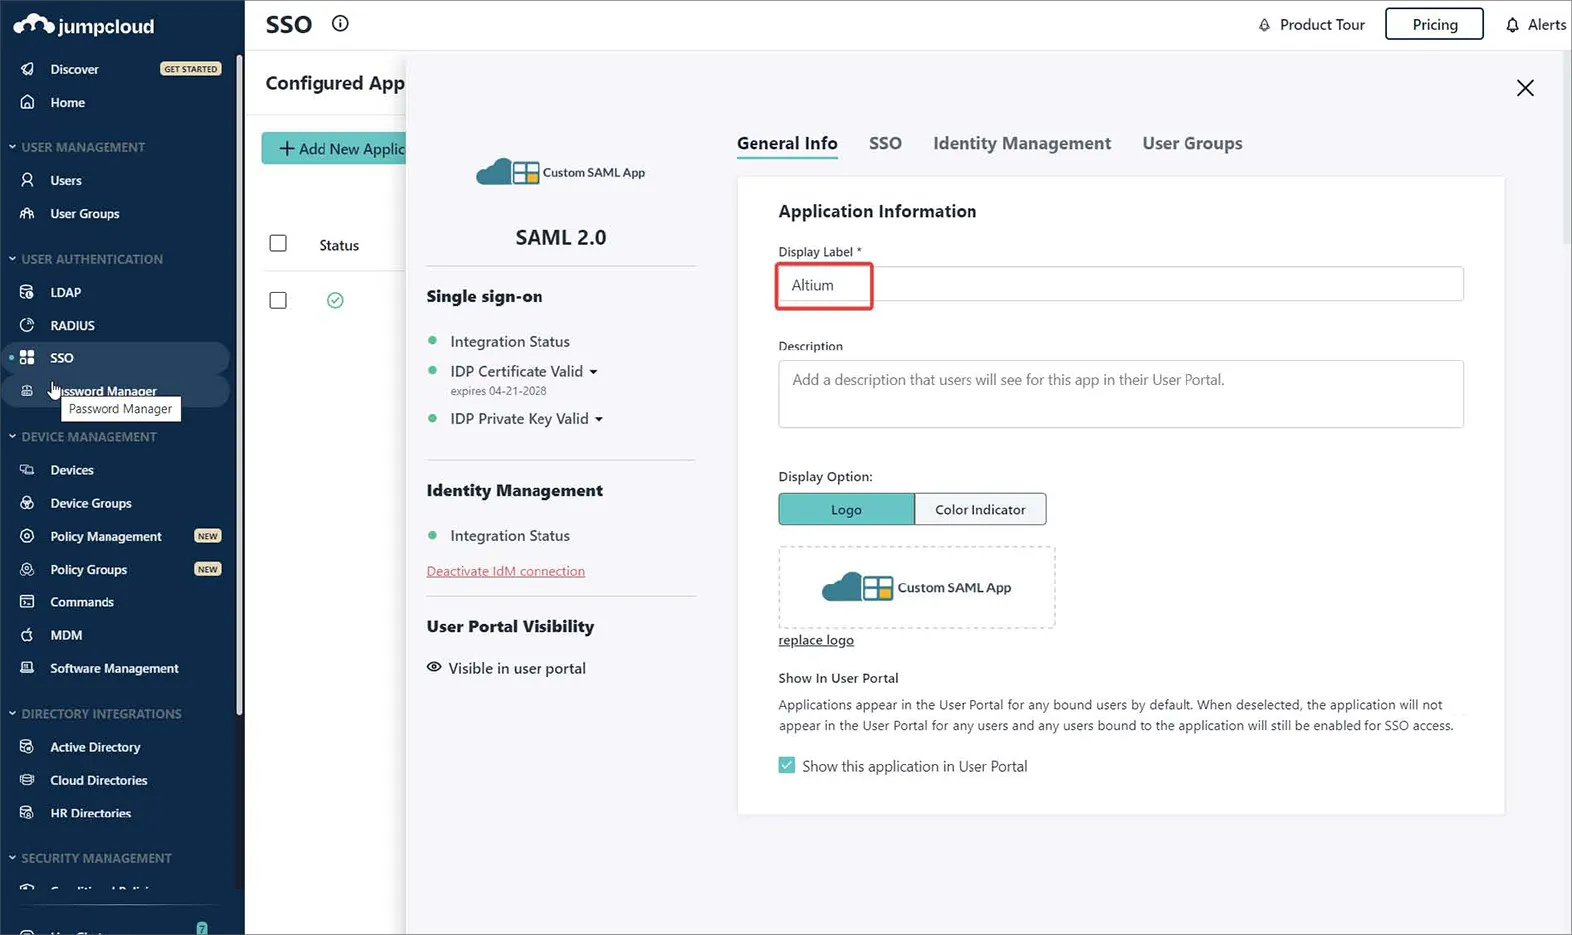
Task: Uncheck Show this application in User Portal
Action: point(787,766)
